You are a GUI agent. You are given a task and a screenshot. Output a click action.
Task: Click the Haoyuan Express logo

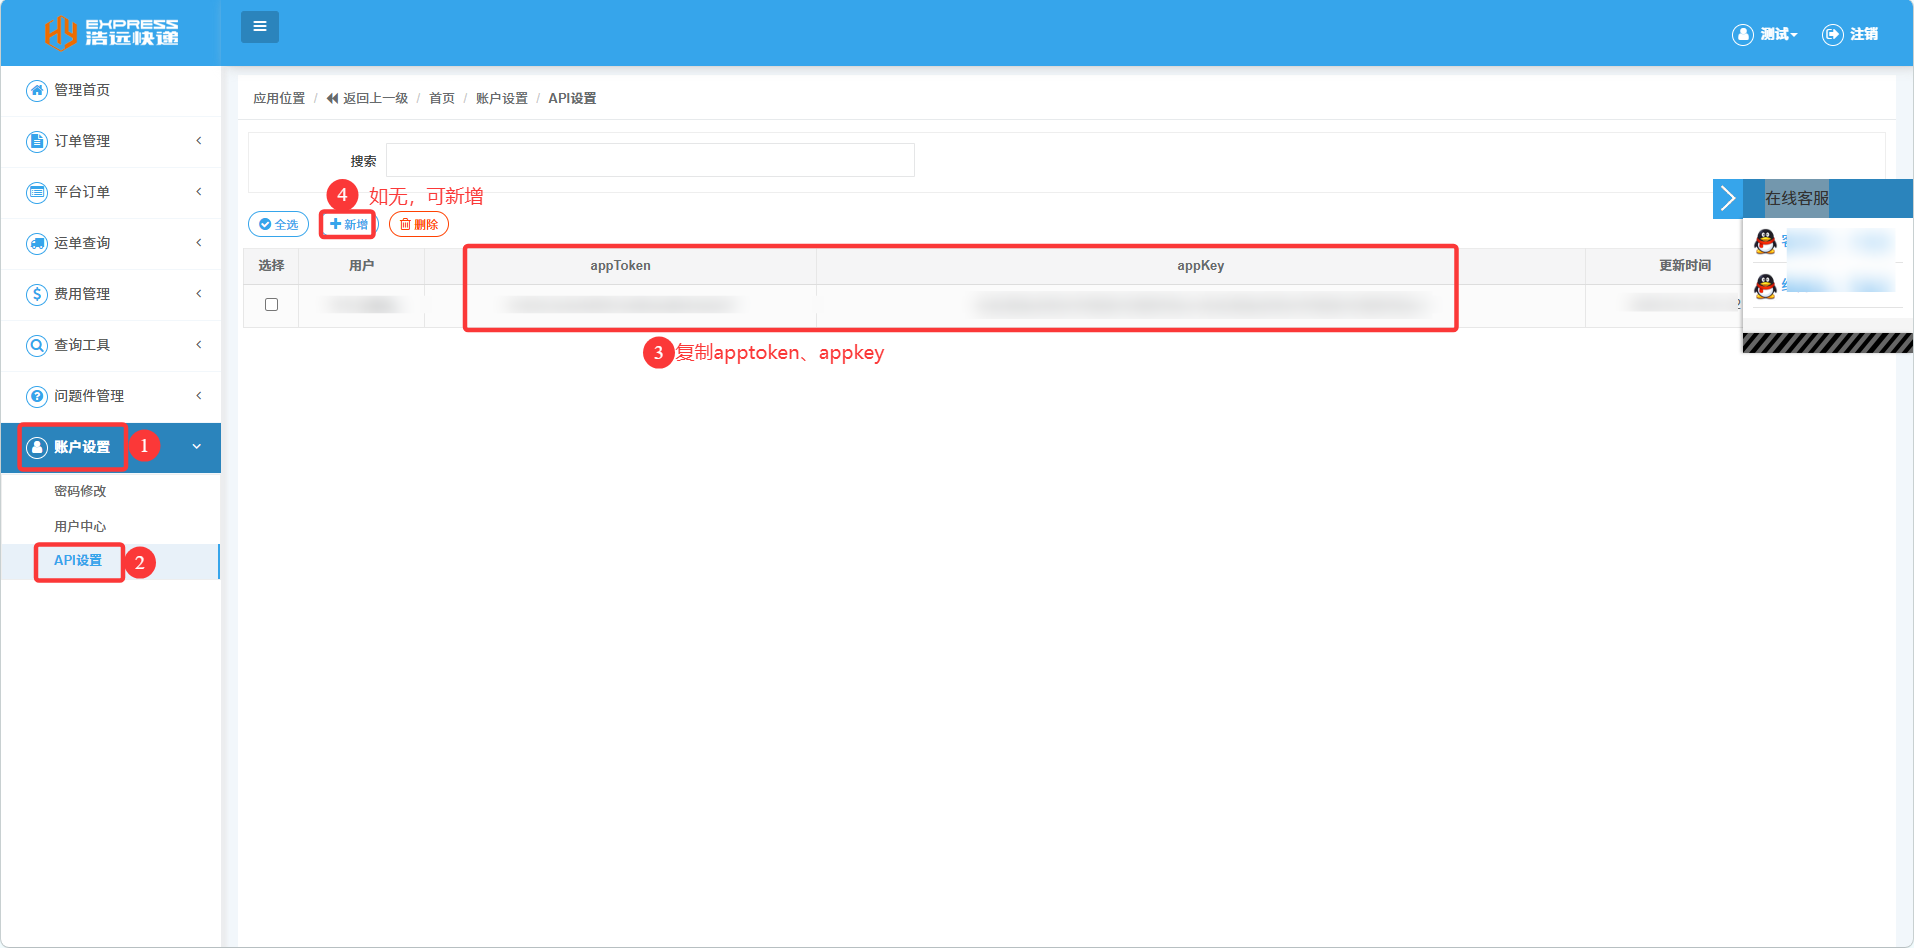pos(111,32)
